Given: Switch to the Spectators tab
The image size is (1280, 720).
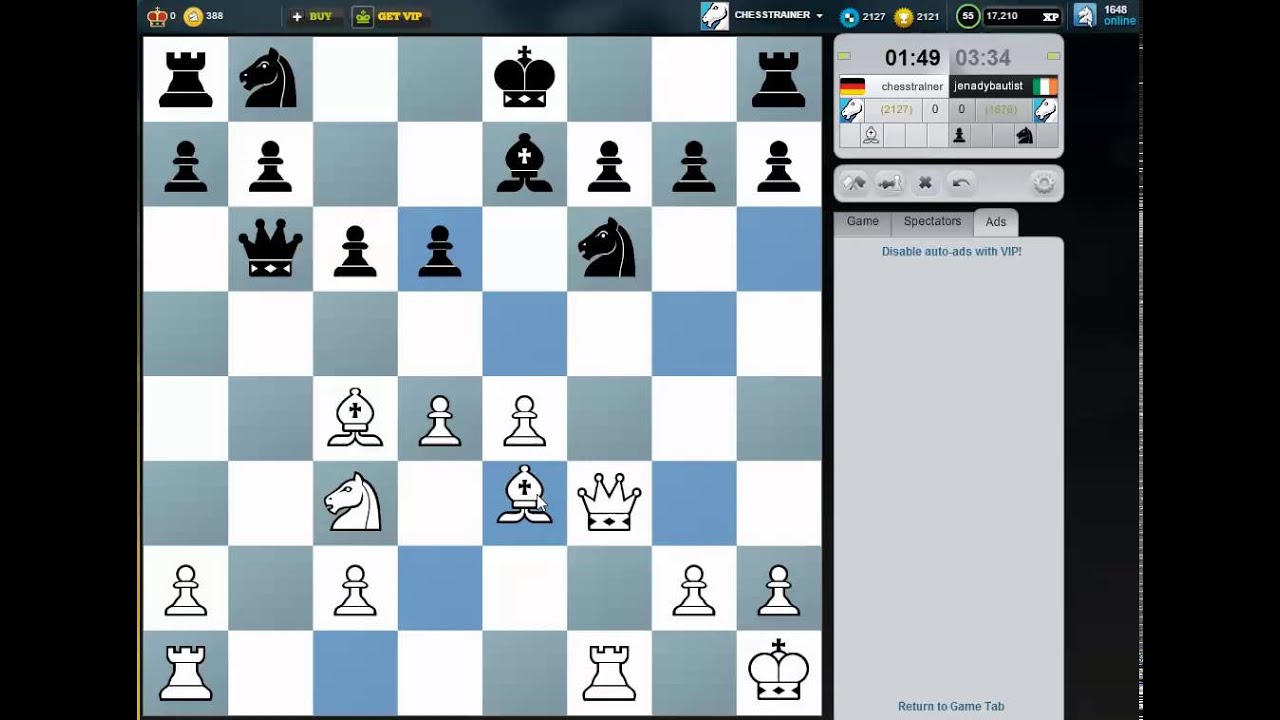Looking at the screenshot, I should 932,222.
